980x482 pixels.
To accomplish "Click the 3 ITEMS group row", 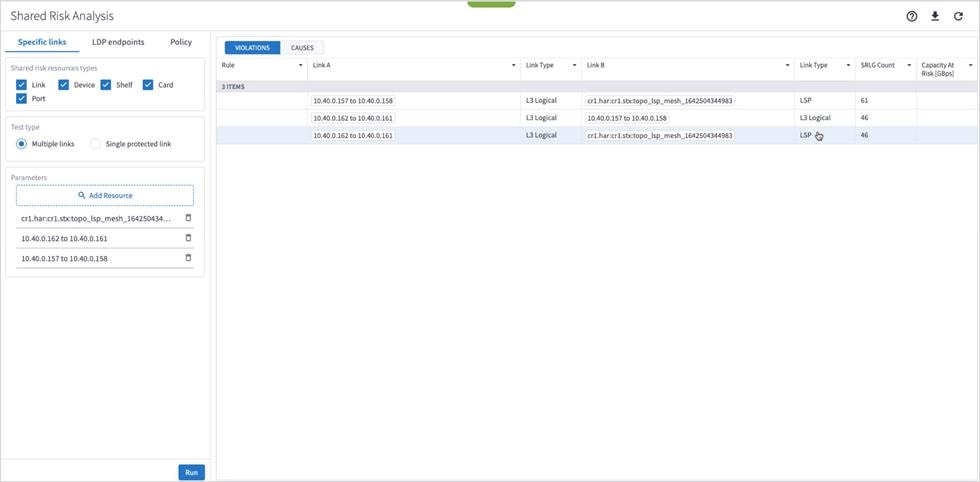I will point(597,86).
